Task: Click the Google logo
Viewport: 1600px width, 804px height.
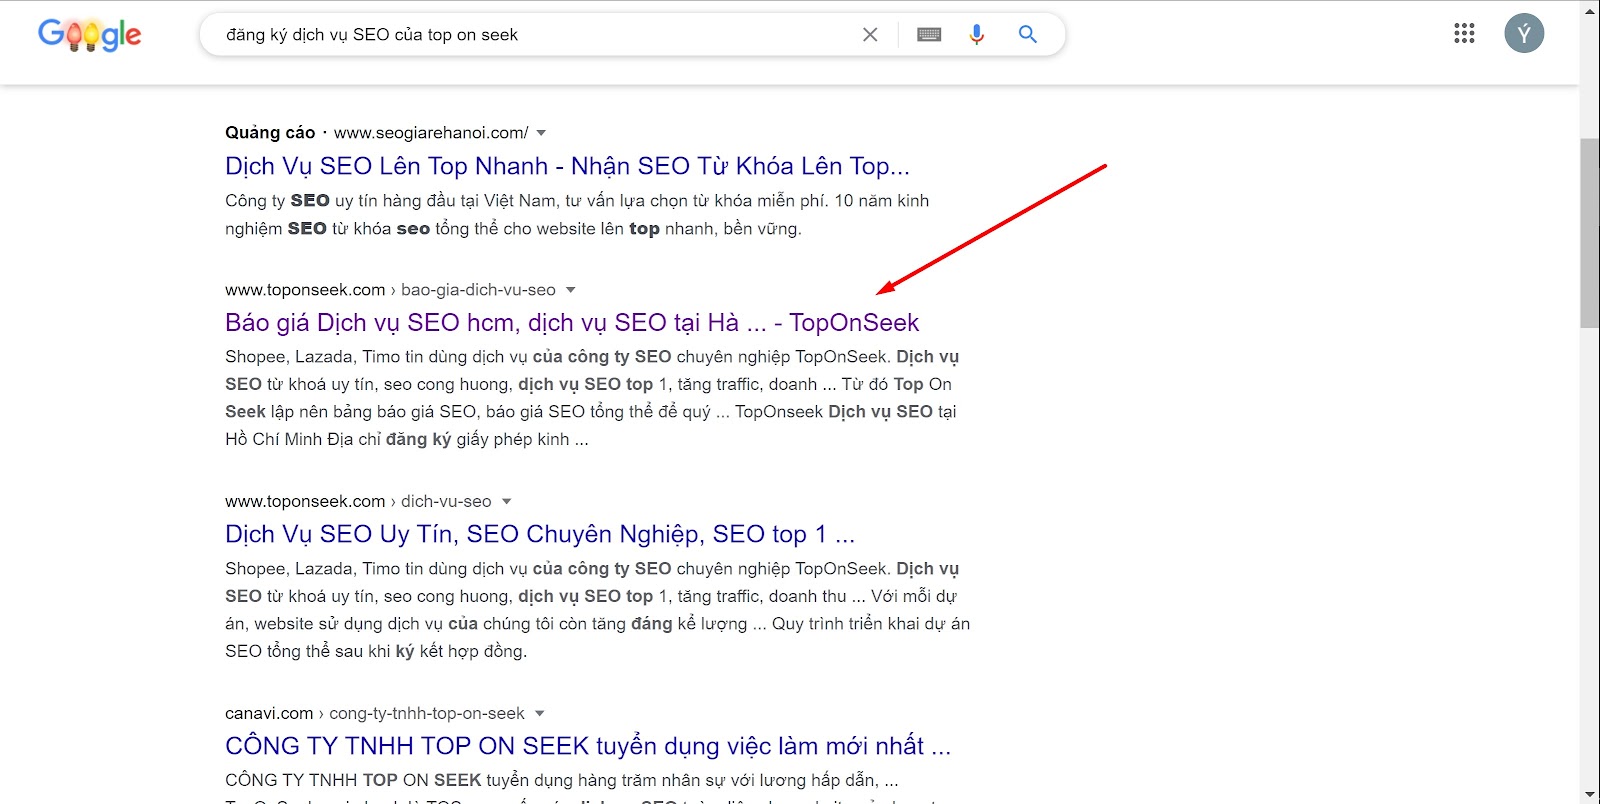Action: [x=89, y=35]
